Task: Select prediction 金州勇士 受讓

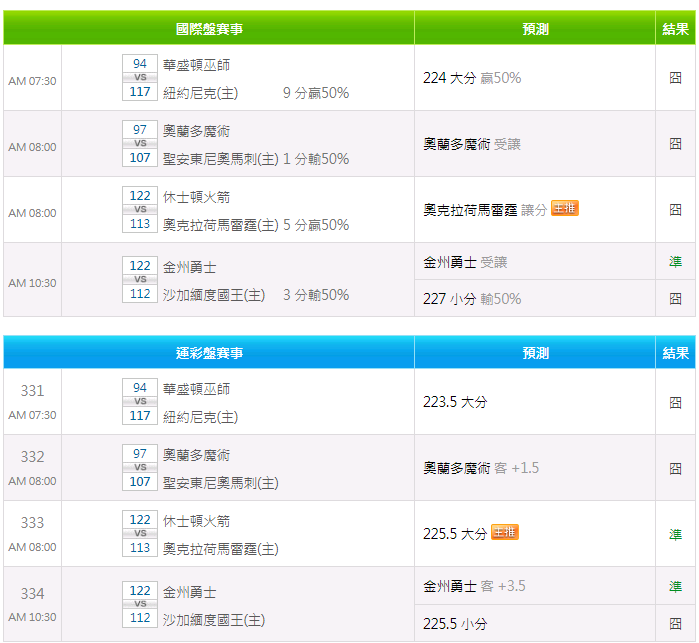Action: pyautogui.click(x=465, y=262)
